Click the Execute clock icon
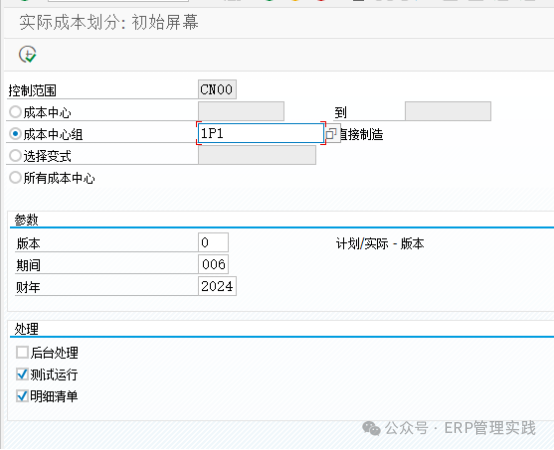The width and height of the screenshot is (554, 450). coord(28,54)
